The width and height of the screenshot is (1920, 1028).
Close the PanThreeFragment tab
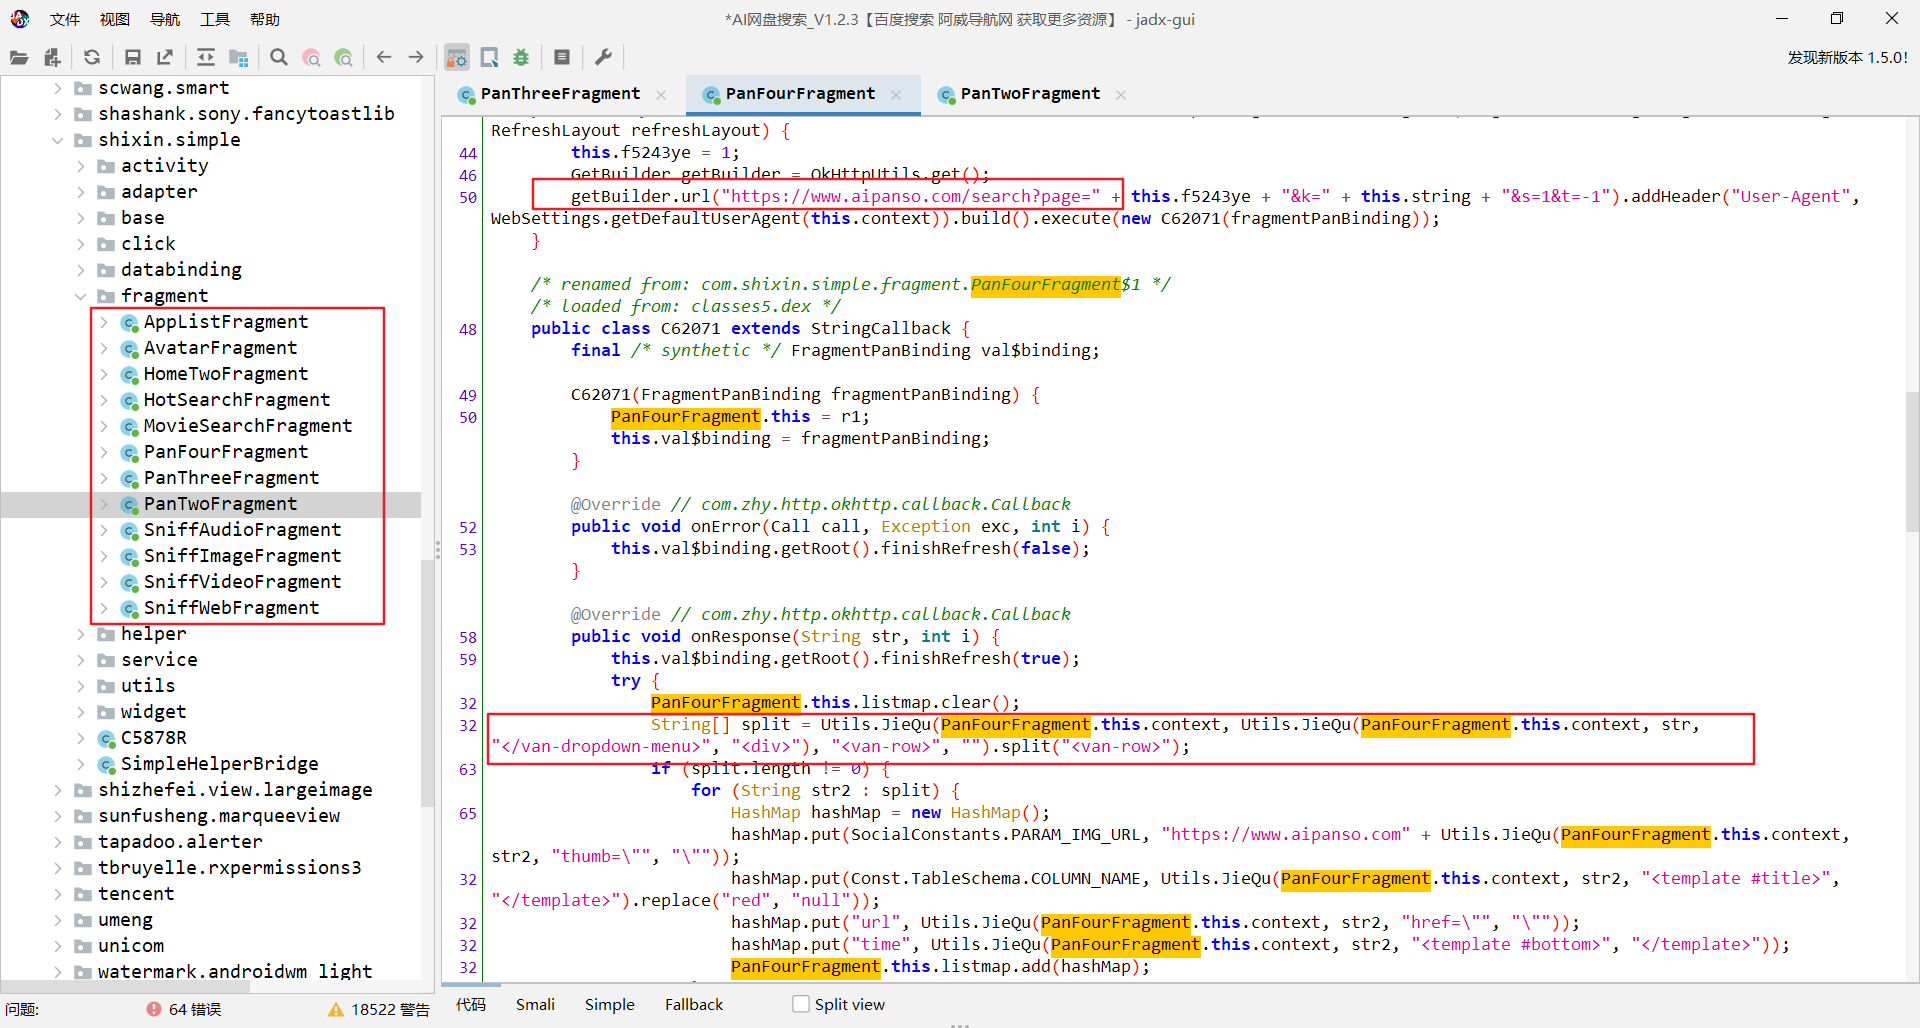661,95
